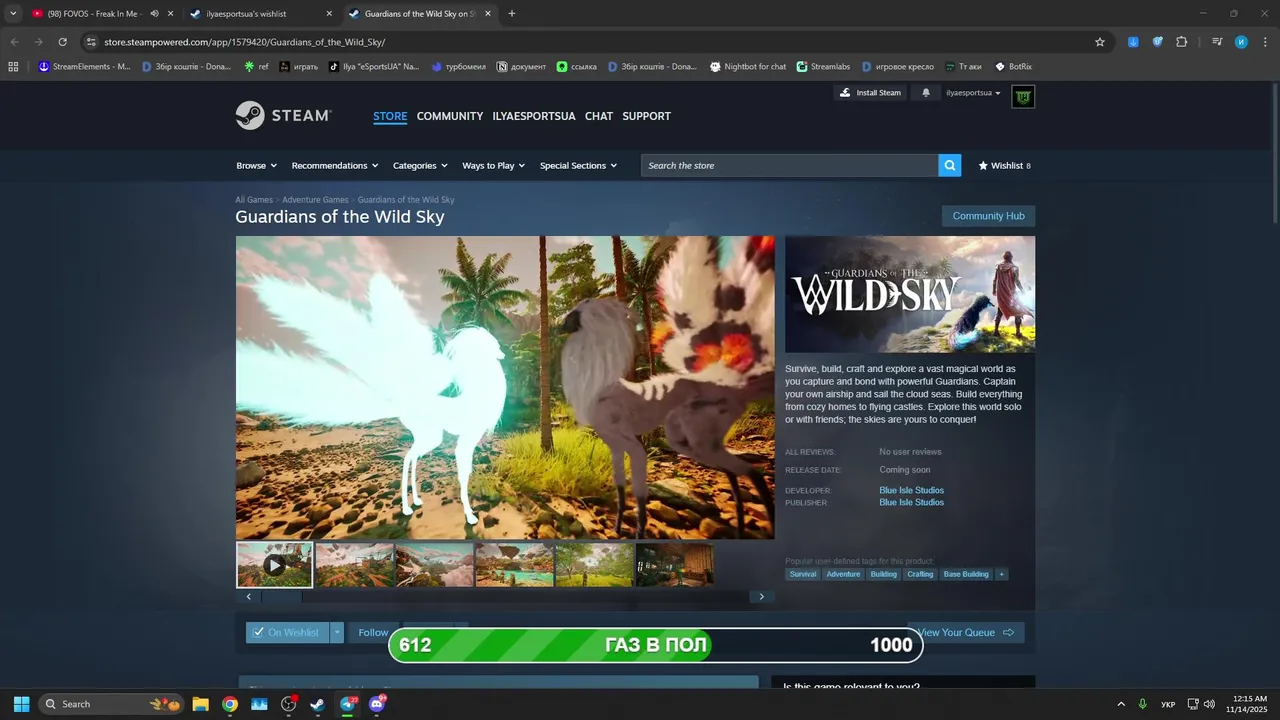Viewport: 1280px width, 720px height.
Task: Open the Nightbot for chat bookmark
Action: click(748, 67)
